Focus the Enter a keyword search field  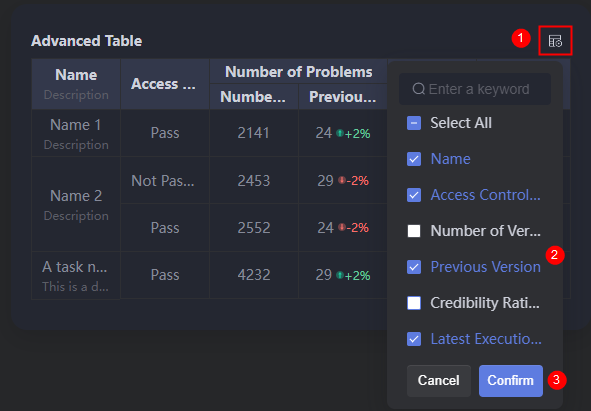[x=475, y=89]
